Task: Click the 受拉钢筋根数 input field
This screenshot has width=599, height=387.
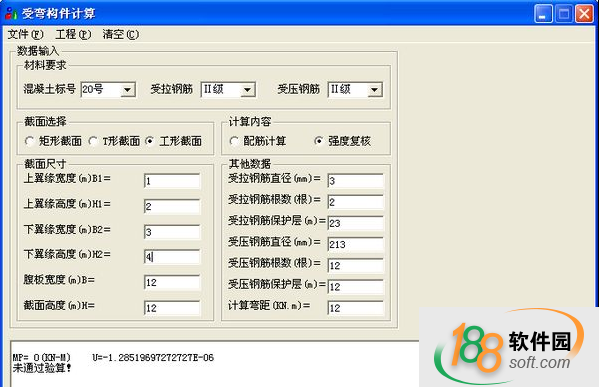Action: pyautogui.click(x=355, y=202)
